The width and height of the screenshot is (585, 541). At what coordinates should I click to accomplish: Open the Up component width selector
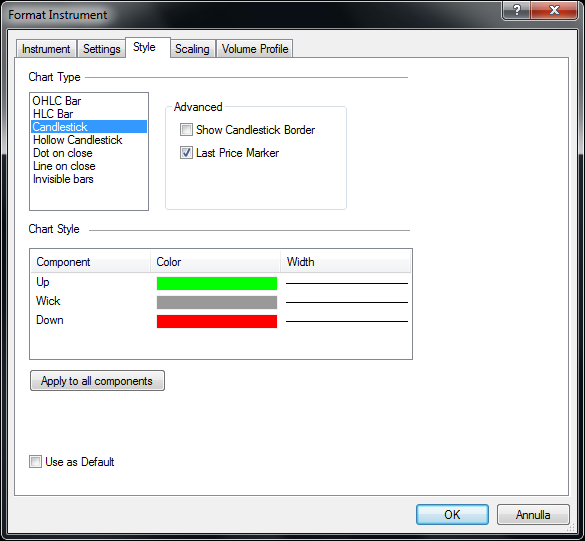(x=347, y=283)
